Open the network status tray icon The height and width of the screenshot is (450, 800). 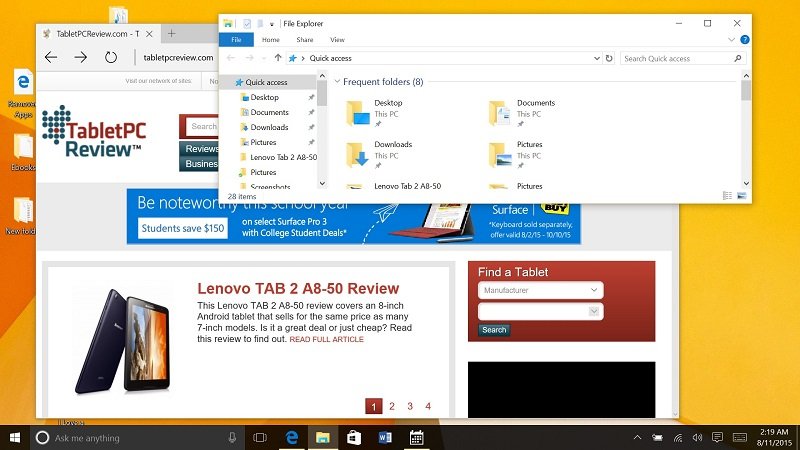678,438
